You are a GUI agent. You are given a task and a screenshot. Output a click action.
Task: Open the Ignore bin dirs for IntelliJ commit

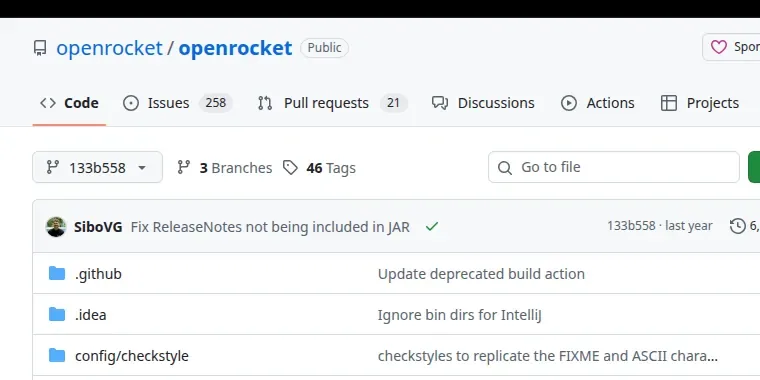(x=459, y=315)
